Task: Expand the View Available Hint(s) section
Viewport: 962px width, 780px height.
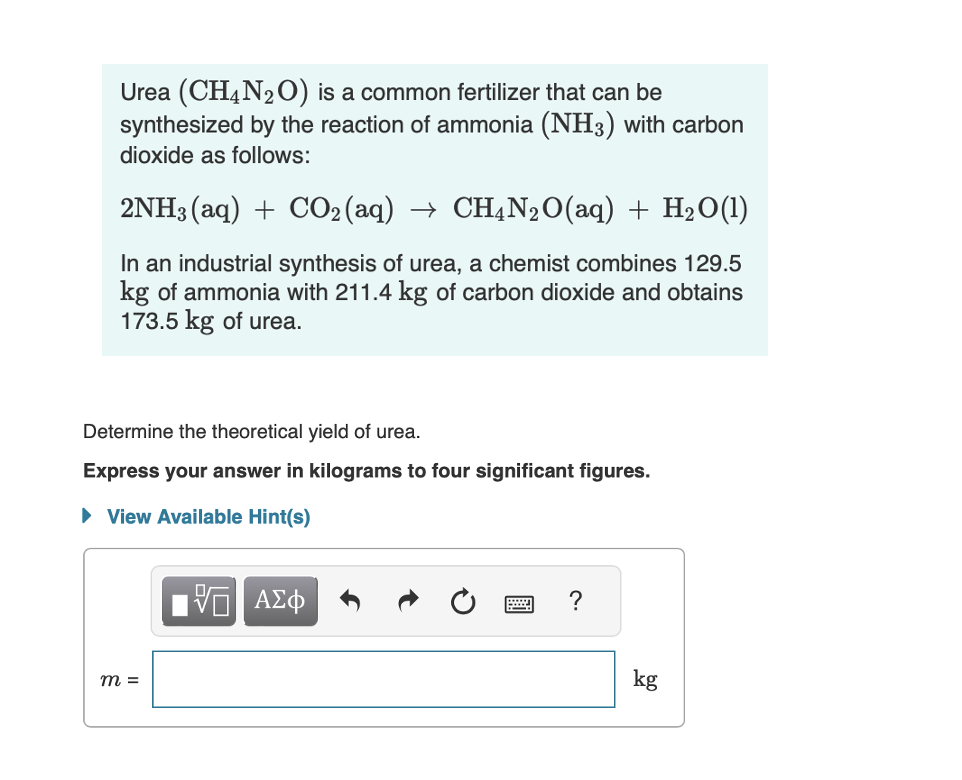Action: pos(207,517)
